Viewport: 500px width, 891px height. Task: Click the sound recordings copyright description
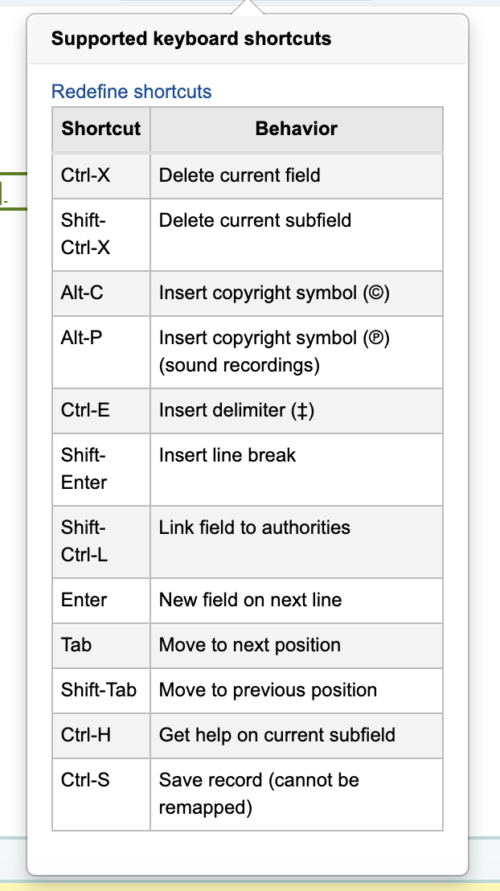pyautogui.click(x=274, y=351)
